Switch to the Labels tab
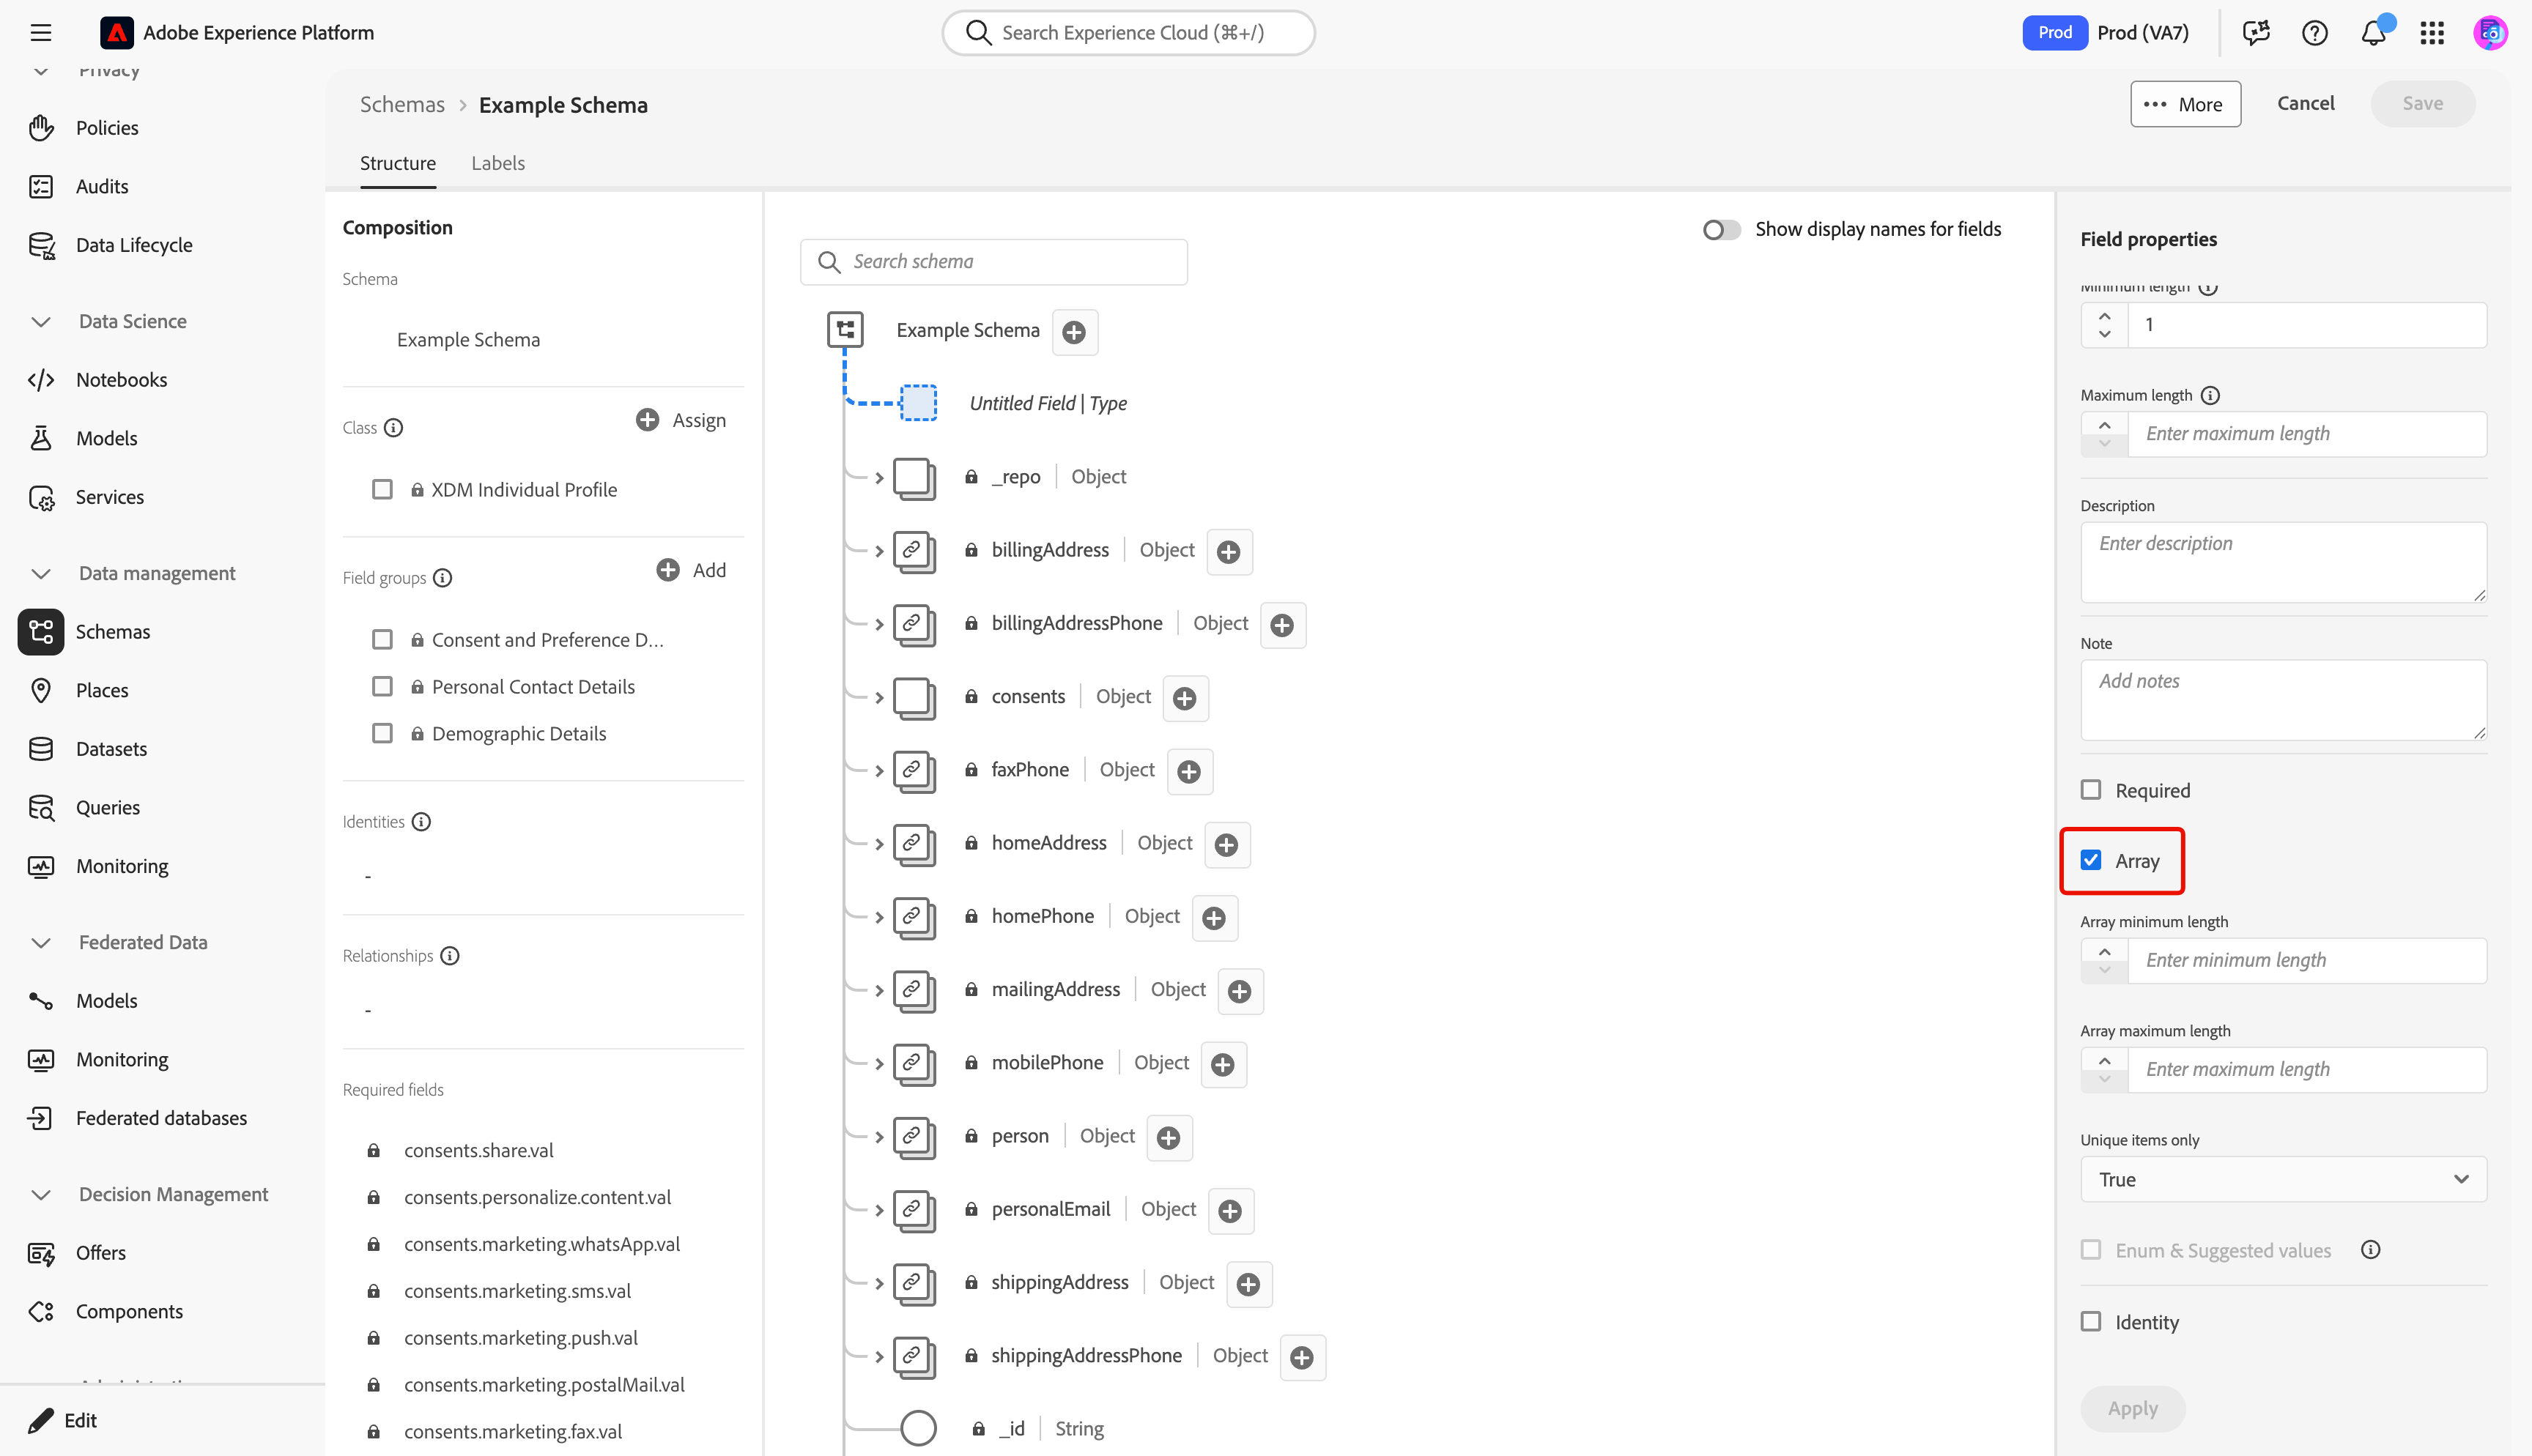 click(x=498, y=163)
